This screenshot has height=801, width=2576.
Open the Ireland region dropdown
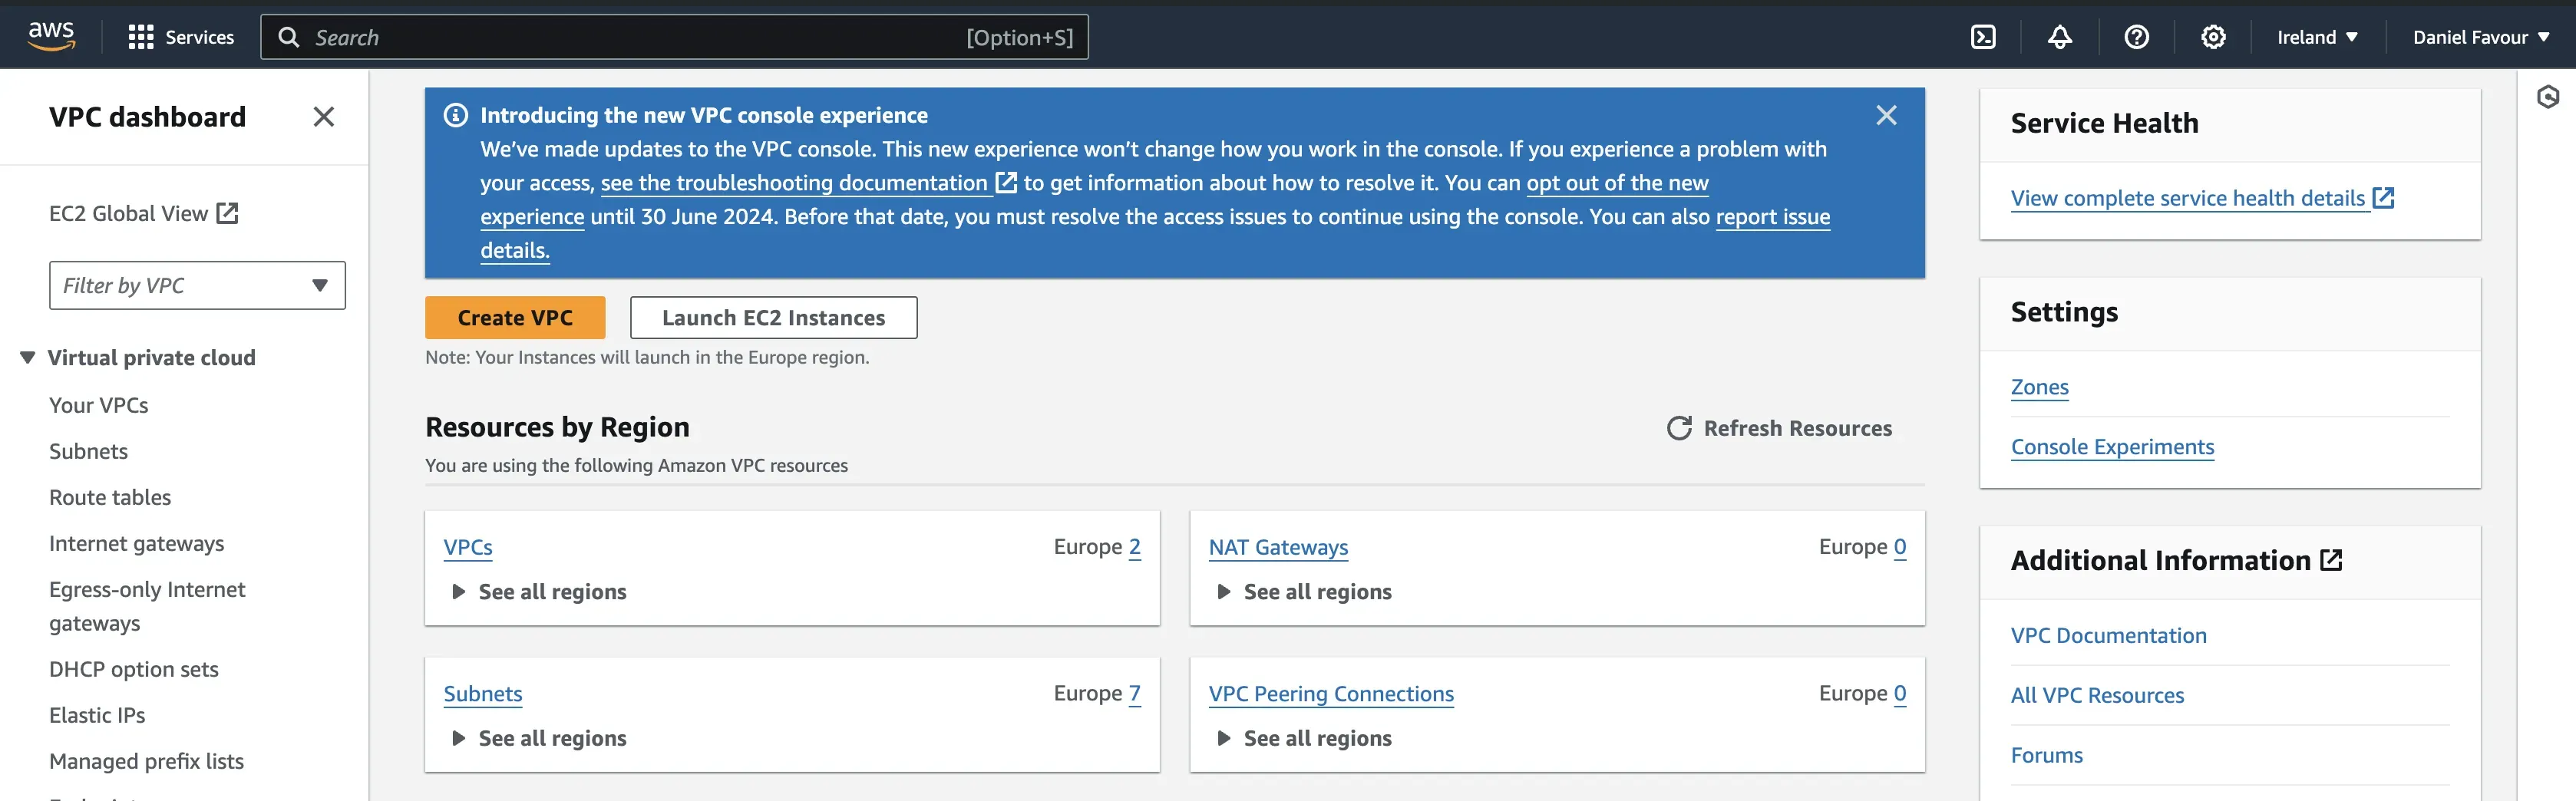(2317, 37)
